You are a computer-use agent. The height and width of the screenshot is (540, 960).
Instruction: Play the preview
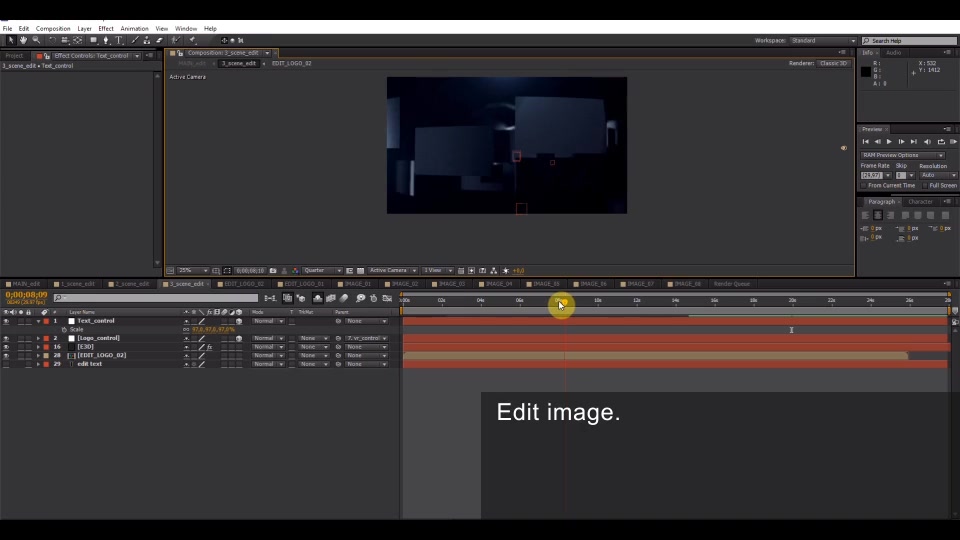pyautogui.click(x=889, y=142)
